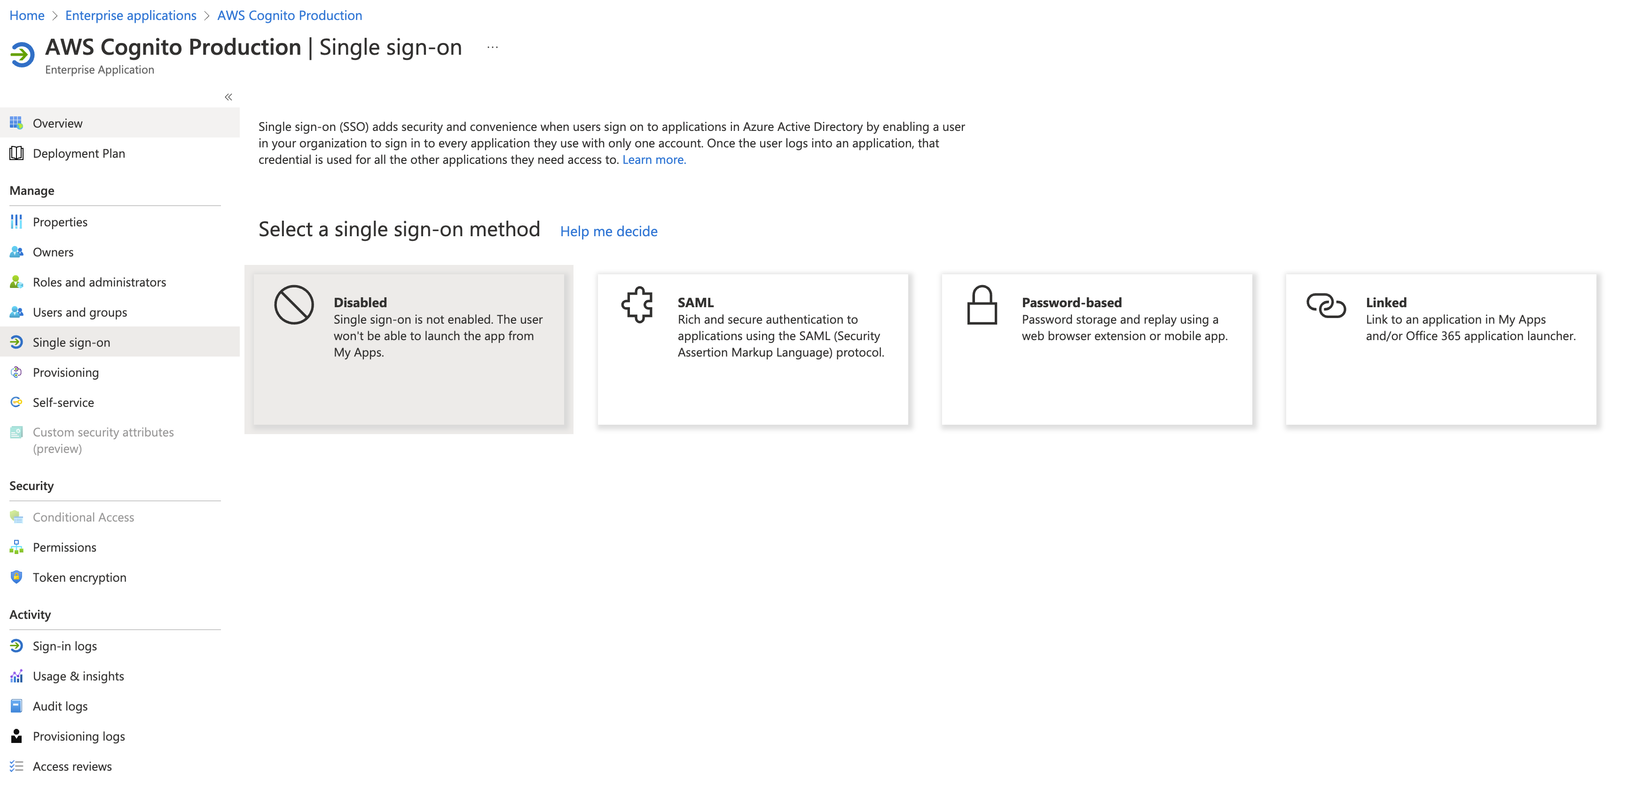
Task: Click the Linked chain icon
Action: (x=1326, y=305)
